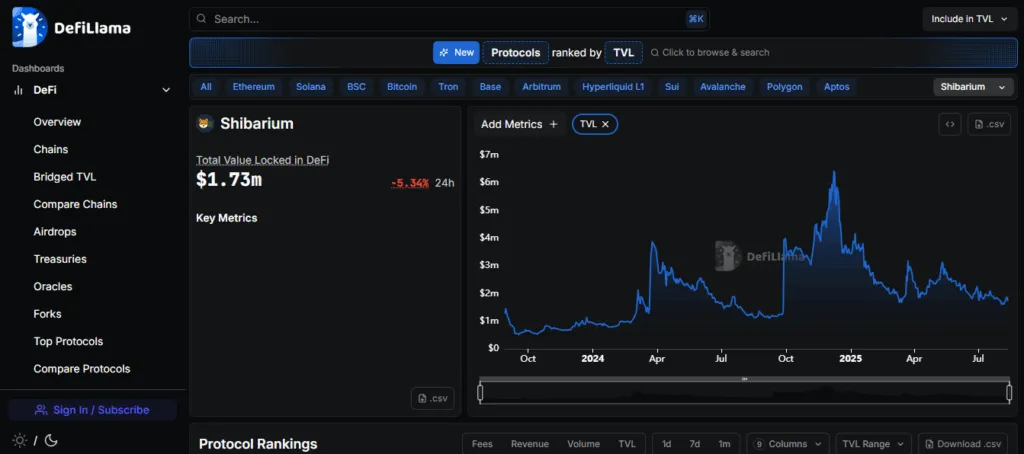The height and width of the screenshot is (454, 1024).
Task: Open the Columns dropdown
Action: 788,444
